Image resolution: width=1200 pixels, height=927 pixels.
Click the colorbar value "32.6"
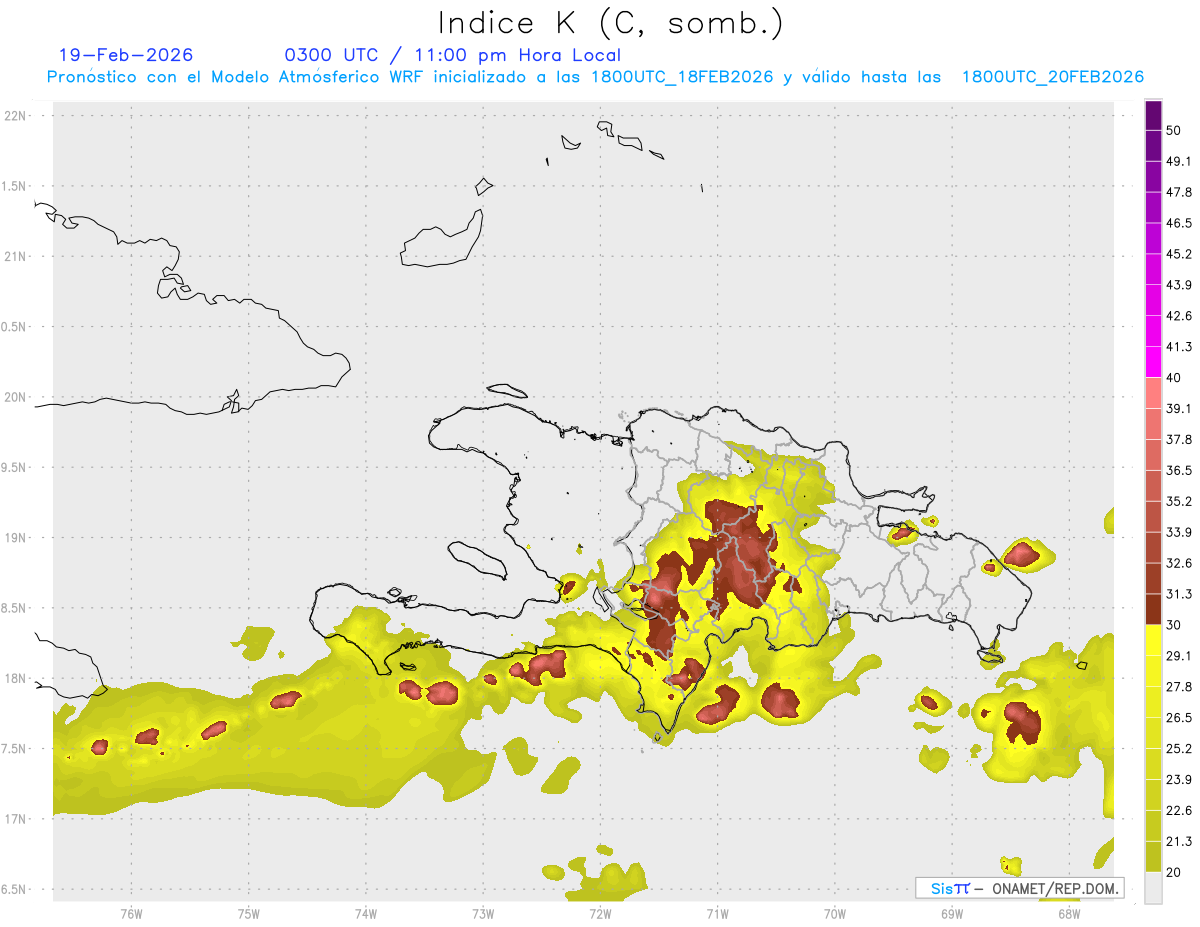[1179, 563]
